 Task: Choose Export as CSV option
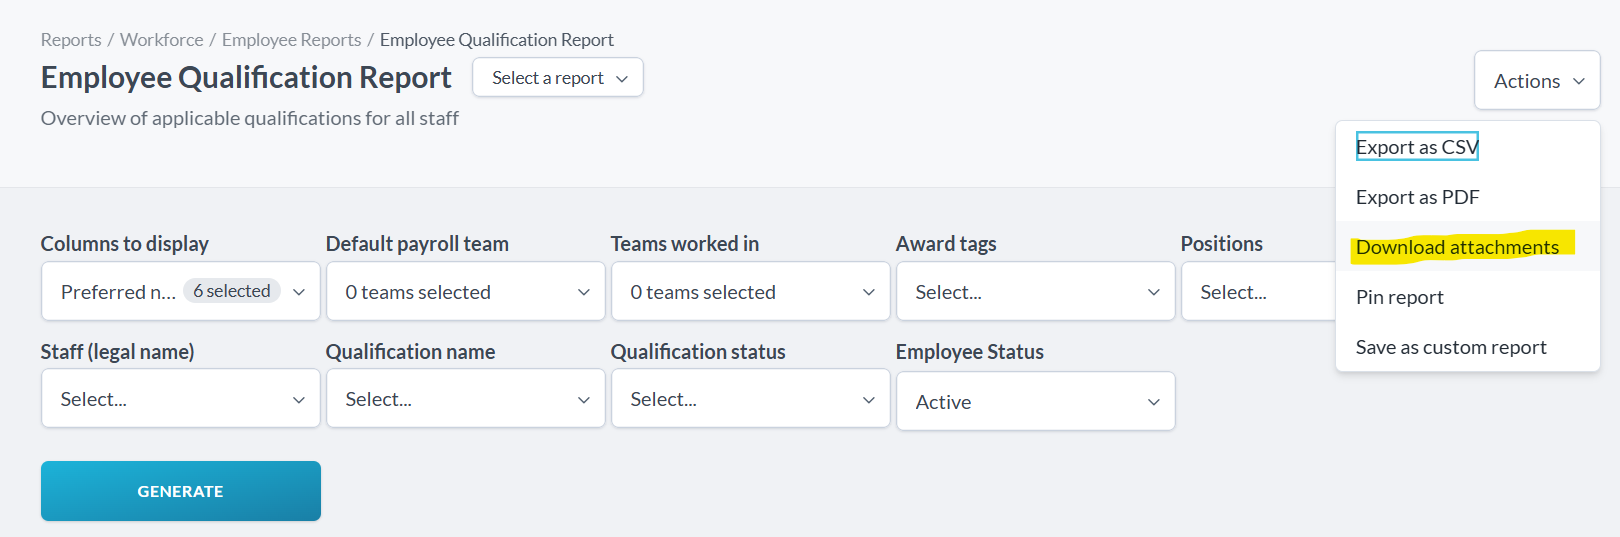1416,147
